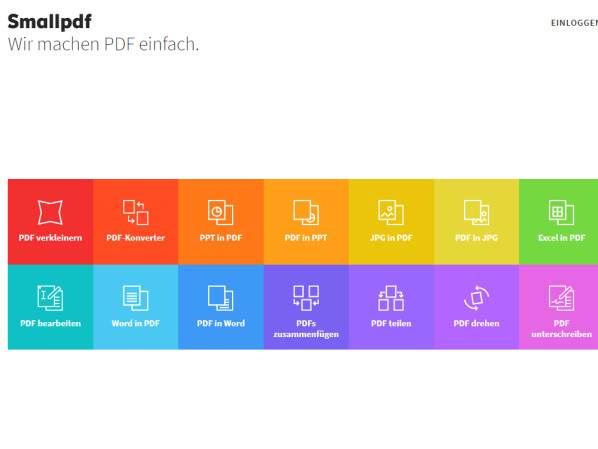Click the 'PDF in Word' label text
The width and height of the screenshot is (598, 449).
(x=220, y=323)
